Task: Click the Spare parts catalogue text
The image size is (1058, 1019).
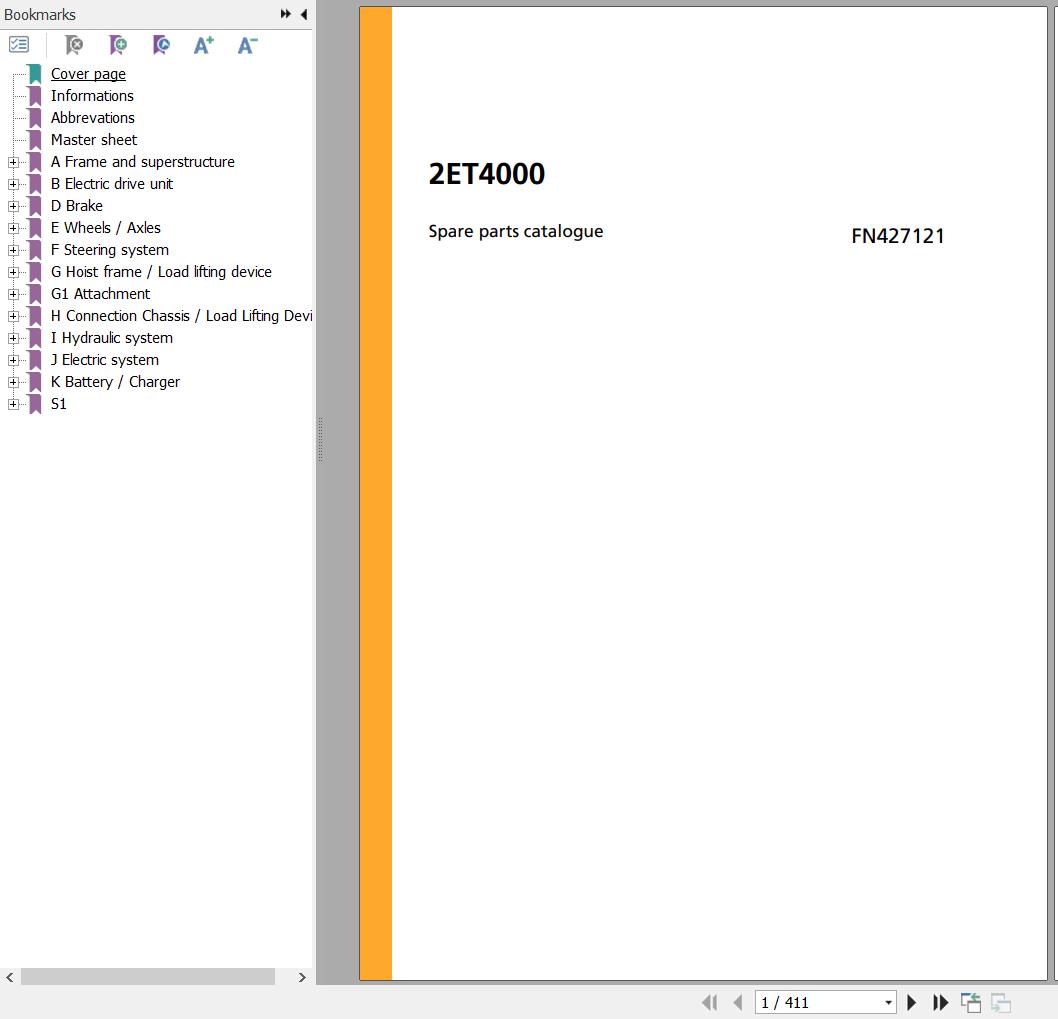Action: (516, 231)
